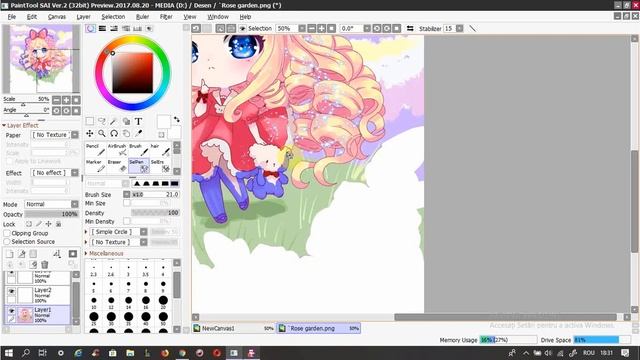Click the undo button above canvas

coord(196,28)
